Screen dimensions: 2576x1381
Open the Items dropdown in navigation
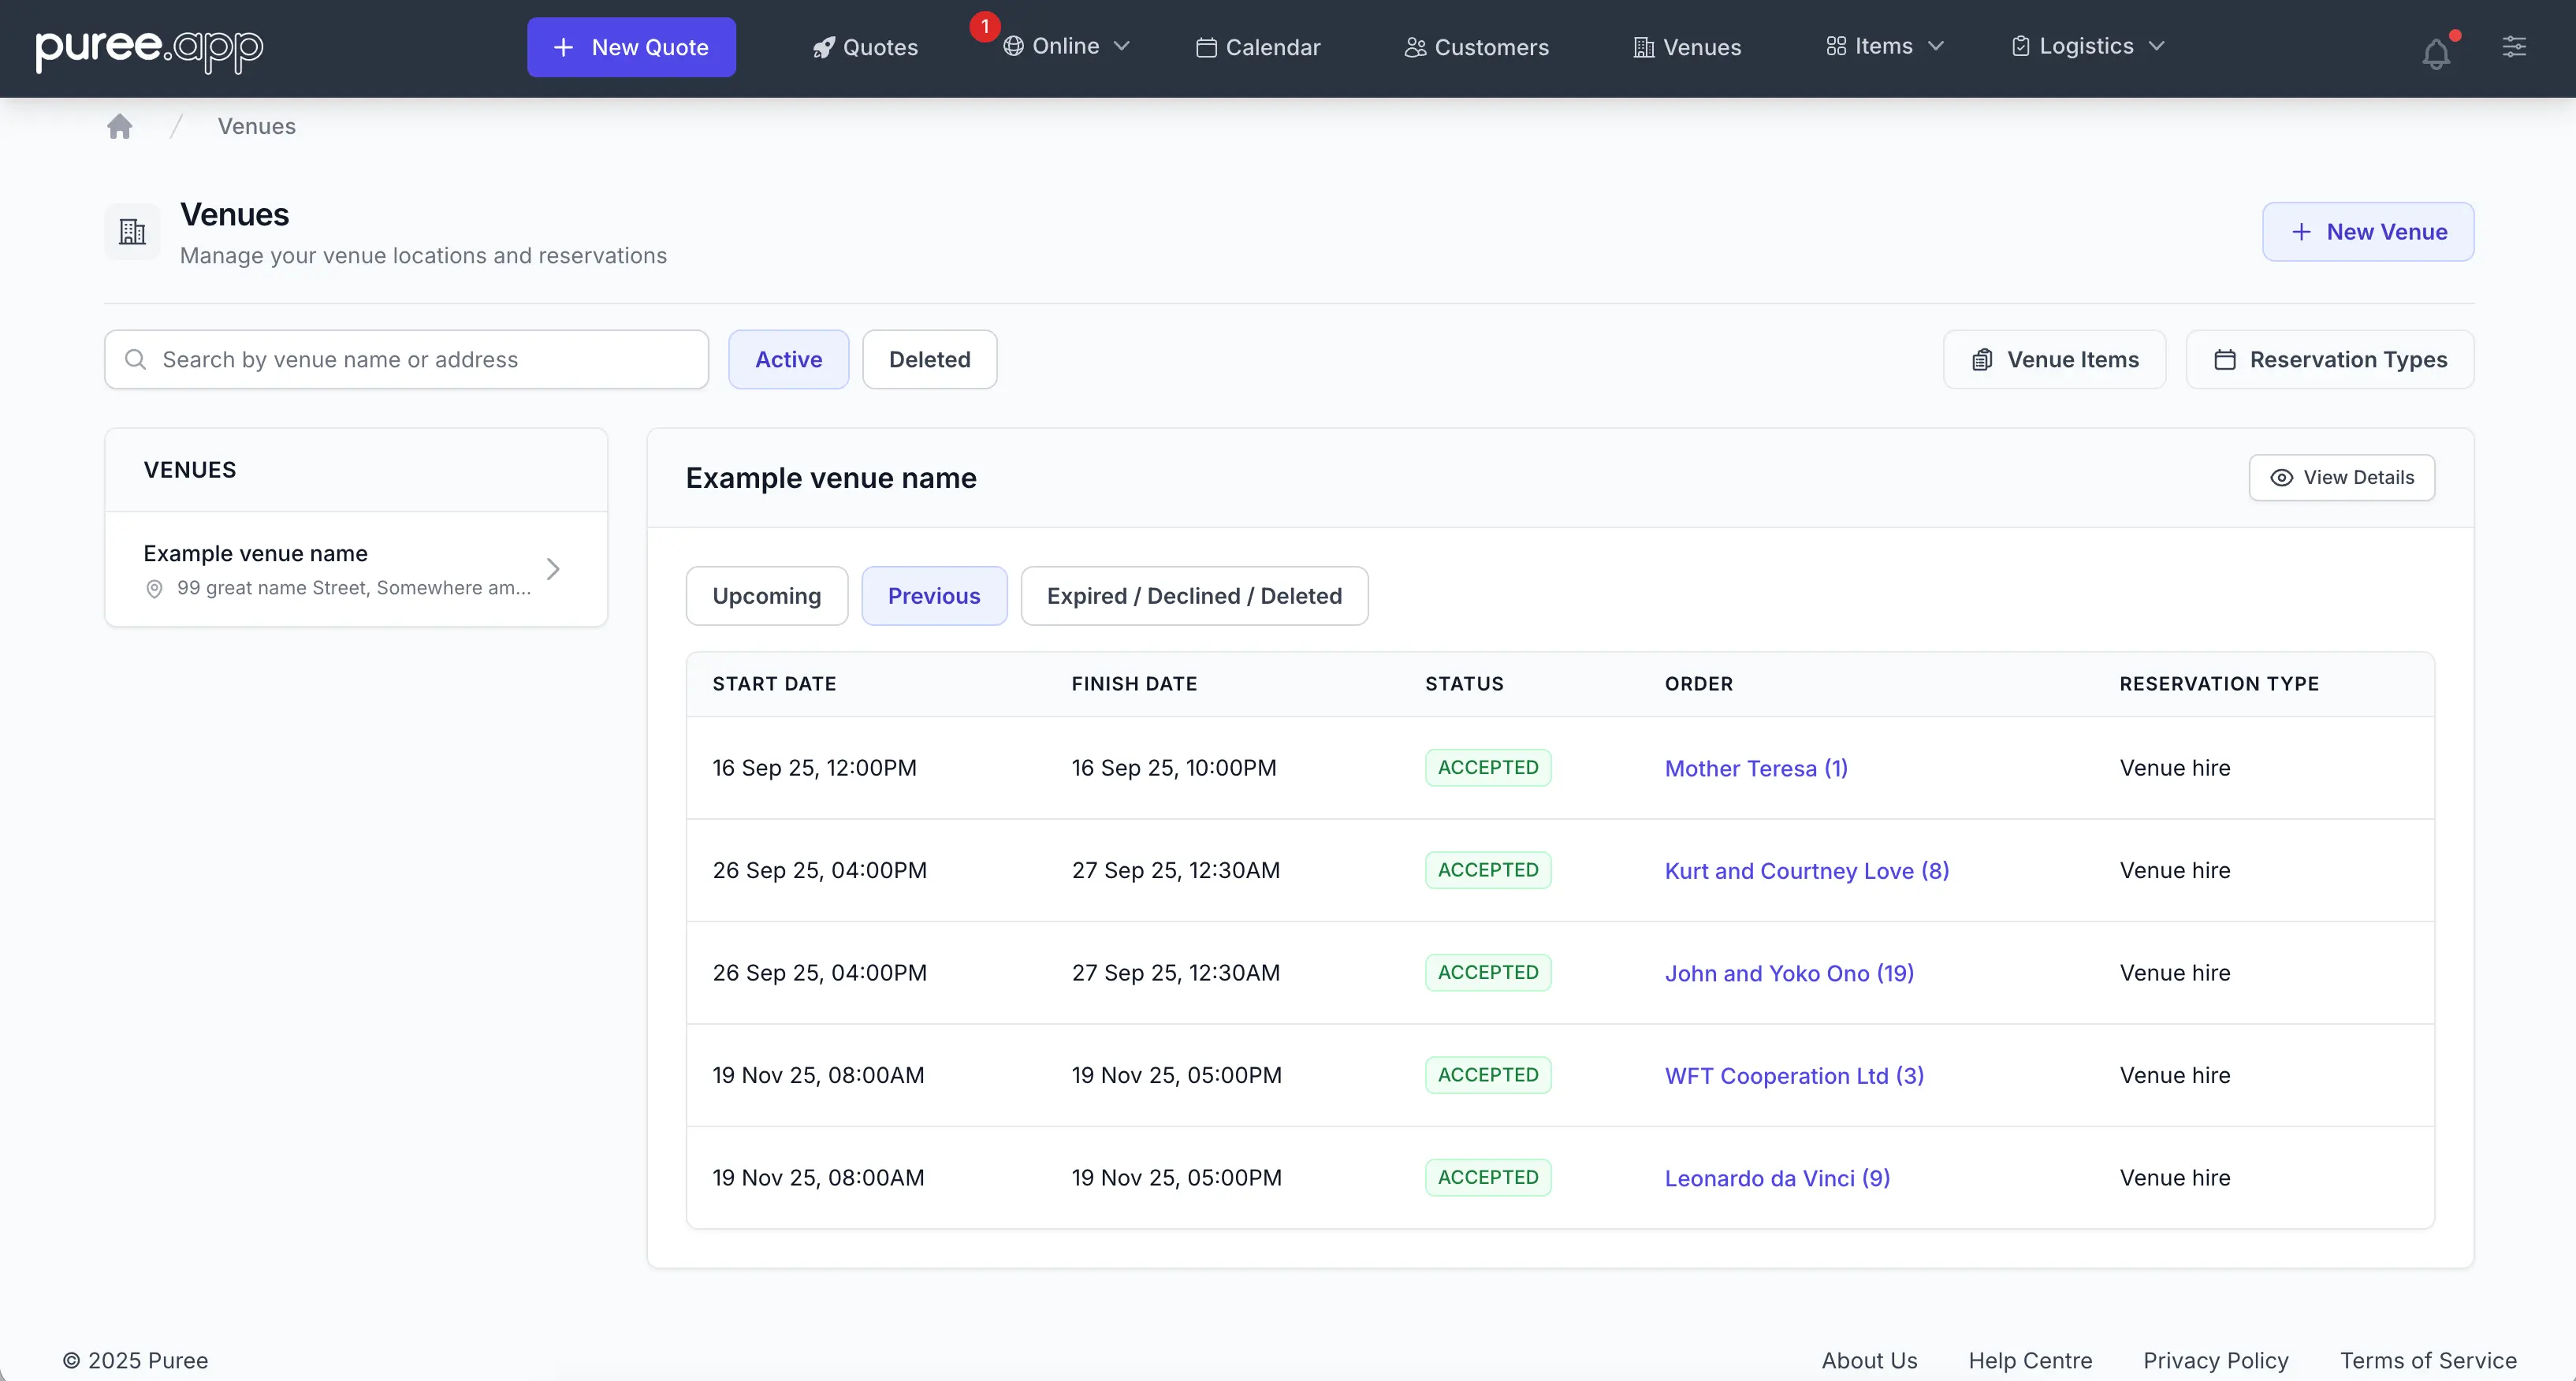[1883, 46]
